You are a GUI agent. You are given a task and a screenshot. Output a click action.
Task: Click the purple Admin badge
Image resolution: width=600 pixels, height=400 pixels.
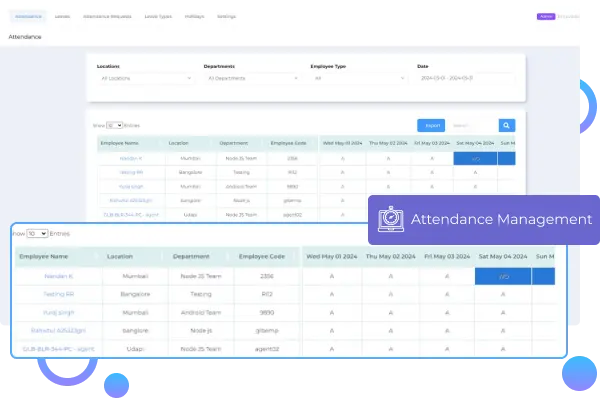[x=546, y=16]
